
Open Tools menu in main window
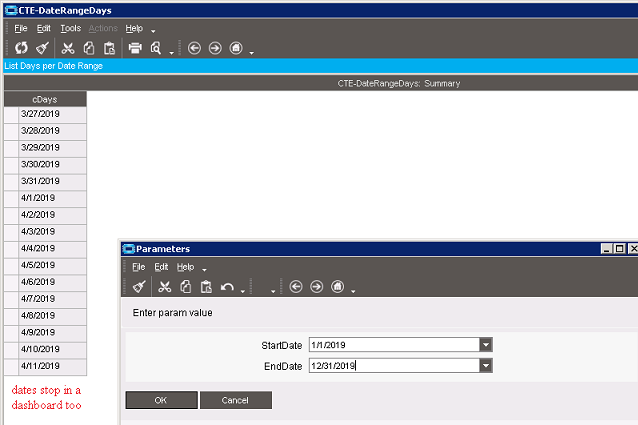pyautogui.click(x=71, y=28)
